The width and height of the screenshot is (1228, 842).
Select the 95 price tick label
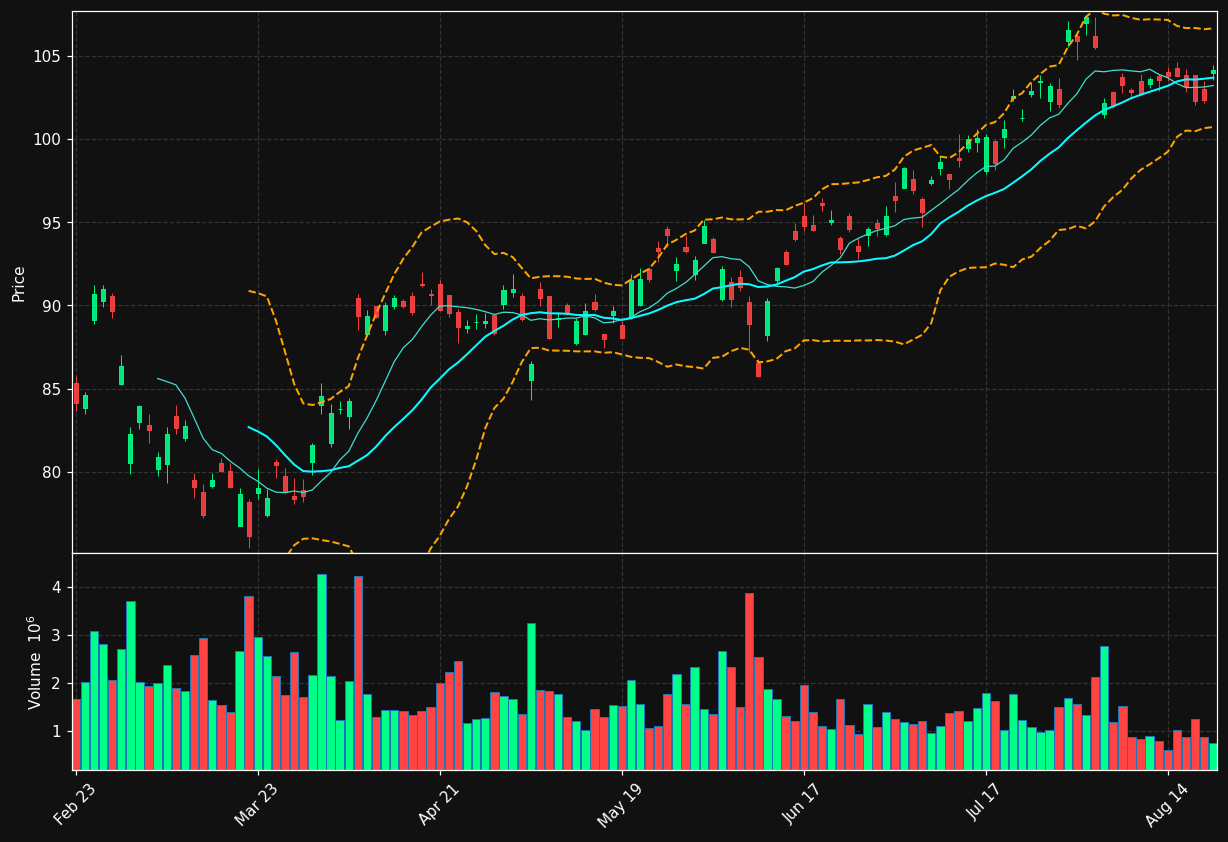pyautogui.click(x=53, y=222)
